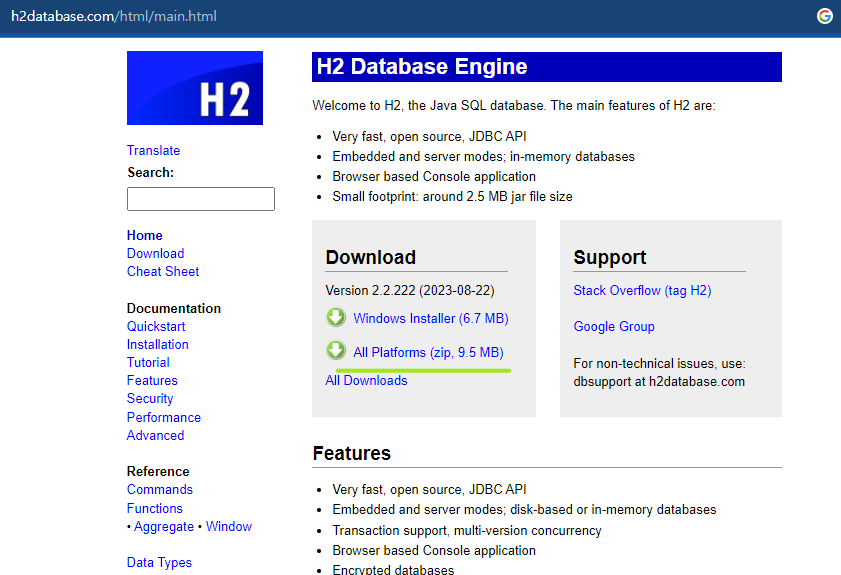Open the Functions reference link
Image resolution: width=841 pixels, height=575 pixels.
(x=154, y=508)
